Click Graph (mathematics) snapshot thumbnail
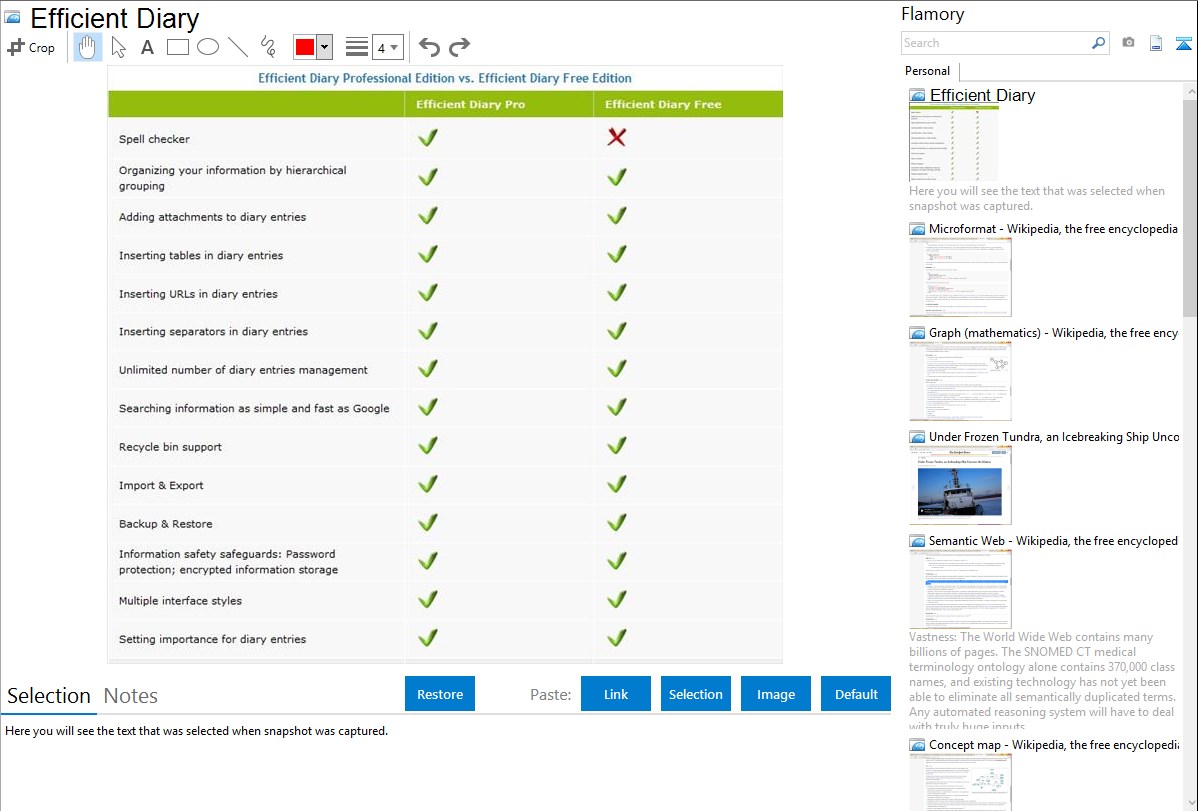Image resolution: width=1198 pixels, height=811 pixels. 960,381
